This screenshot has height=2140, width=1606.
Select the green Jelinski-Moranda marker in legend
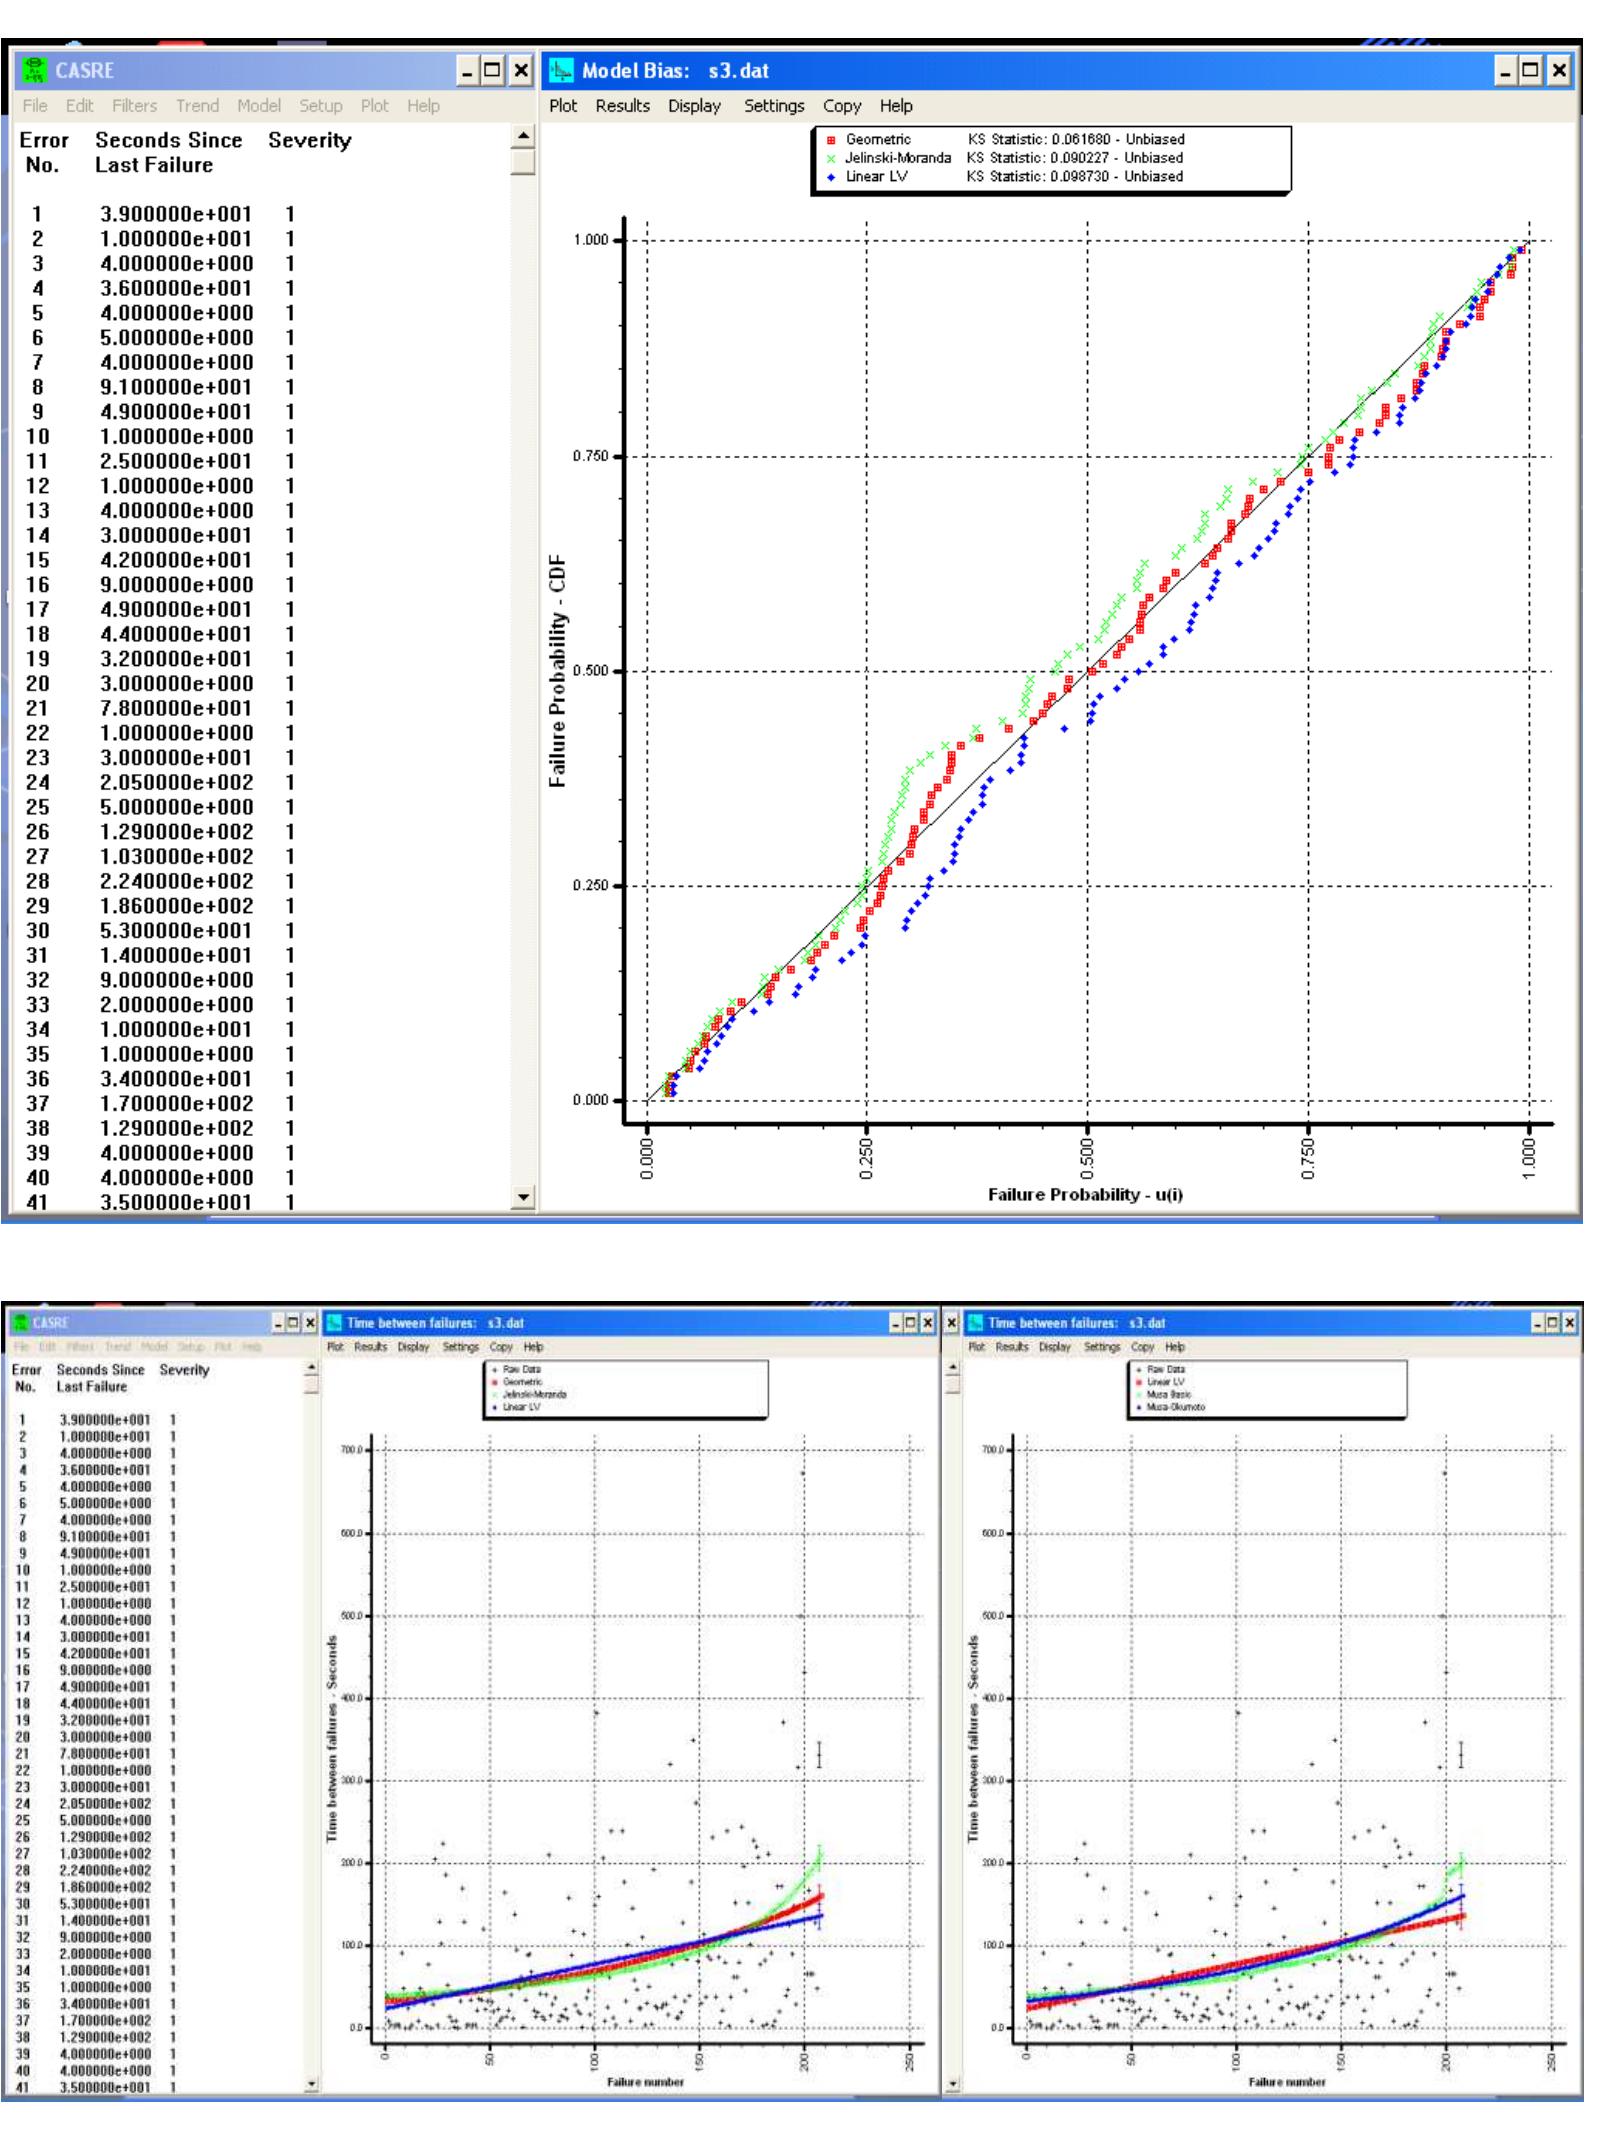[x=833, y=156]
